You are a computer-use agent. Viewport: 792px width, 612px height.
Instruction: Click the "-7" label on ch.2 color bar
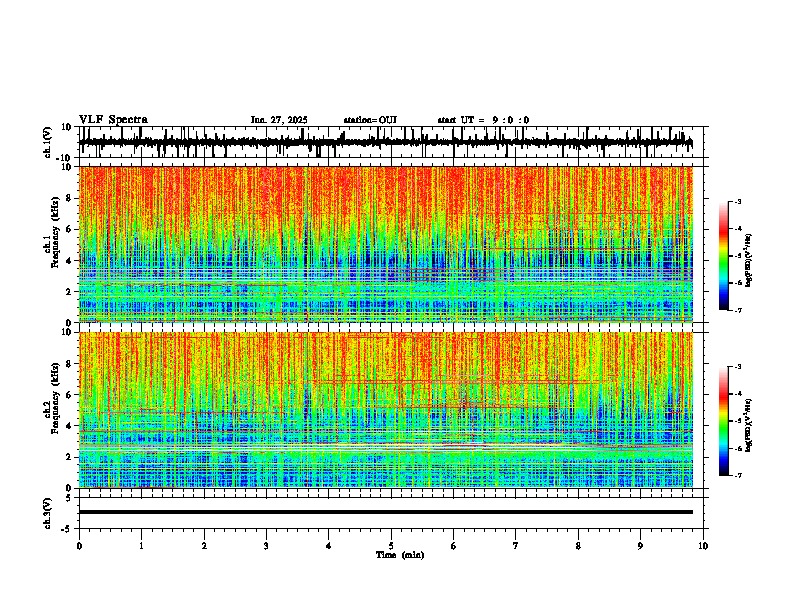click(738, 475)
